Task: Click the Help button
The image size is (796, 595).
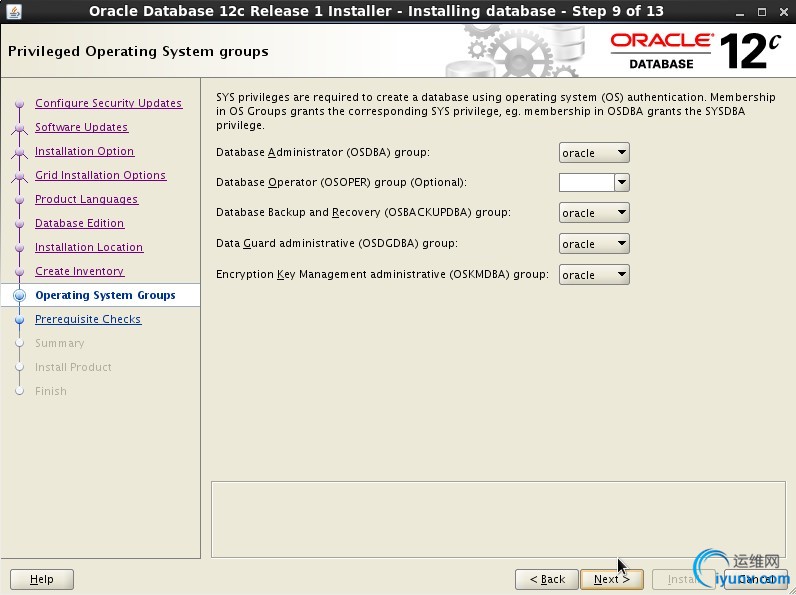Action: pyautogui.click(x=42, y=579)
